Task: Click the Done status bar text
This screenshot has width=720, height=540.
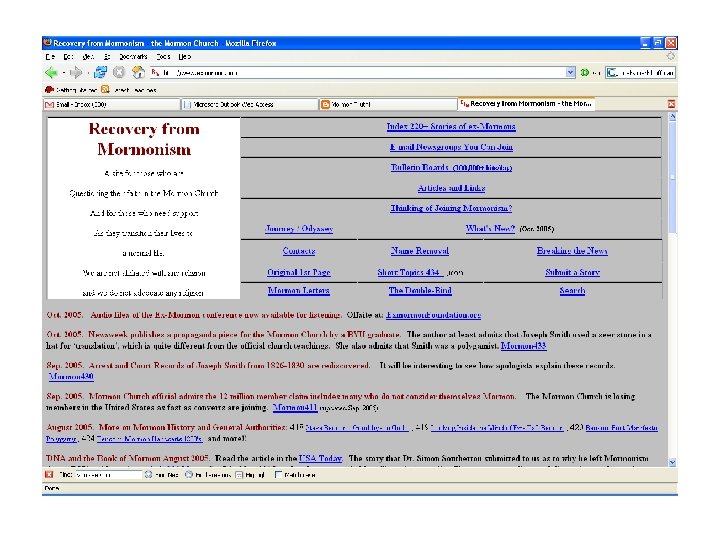Action: tap(52, 488)
